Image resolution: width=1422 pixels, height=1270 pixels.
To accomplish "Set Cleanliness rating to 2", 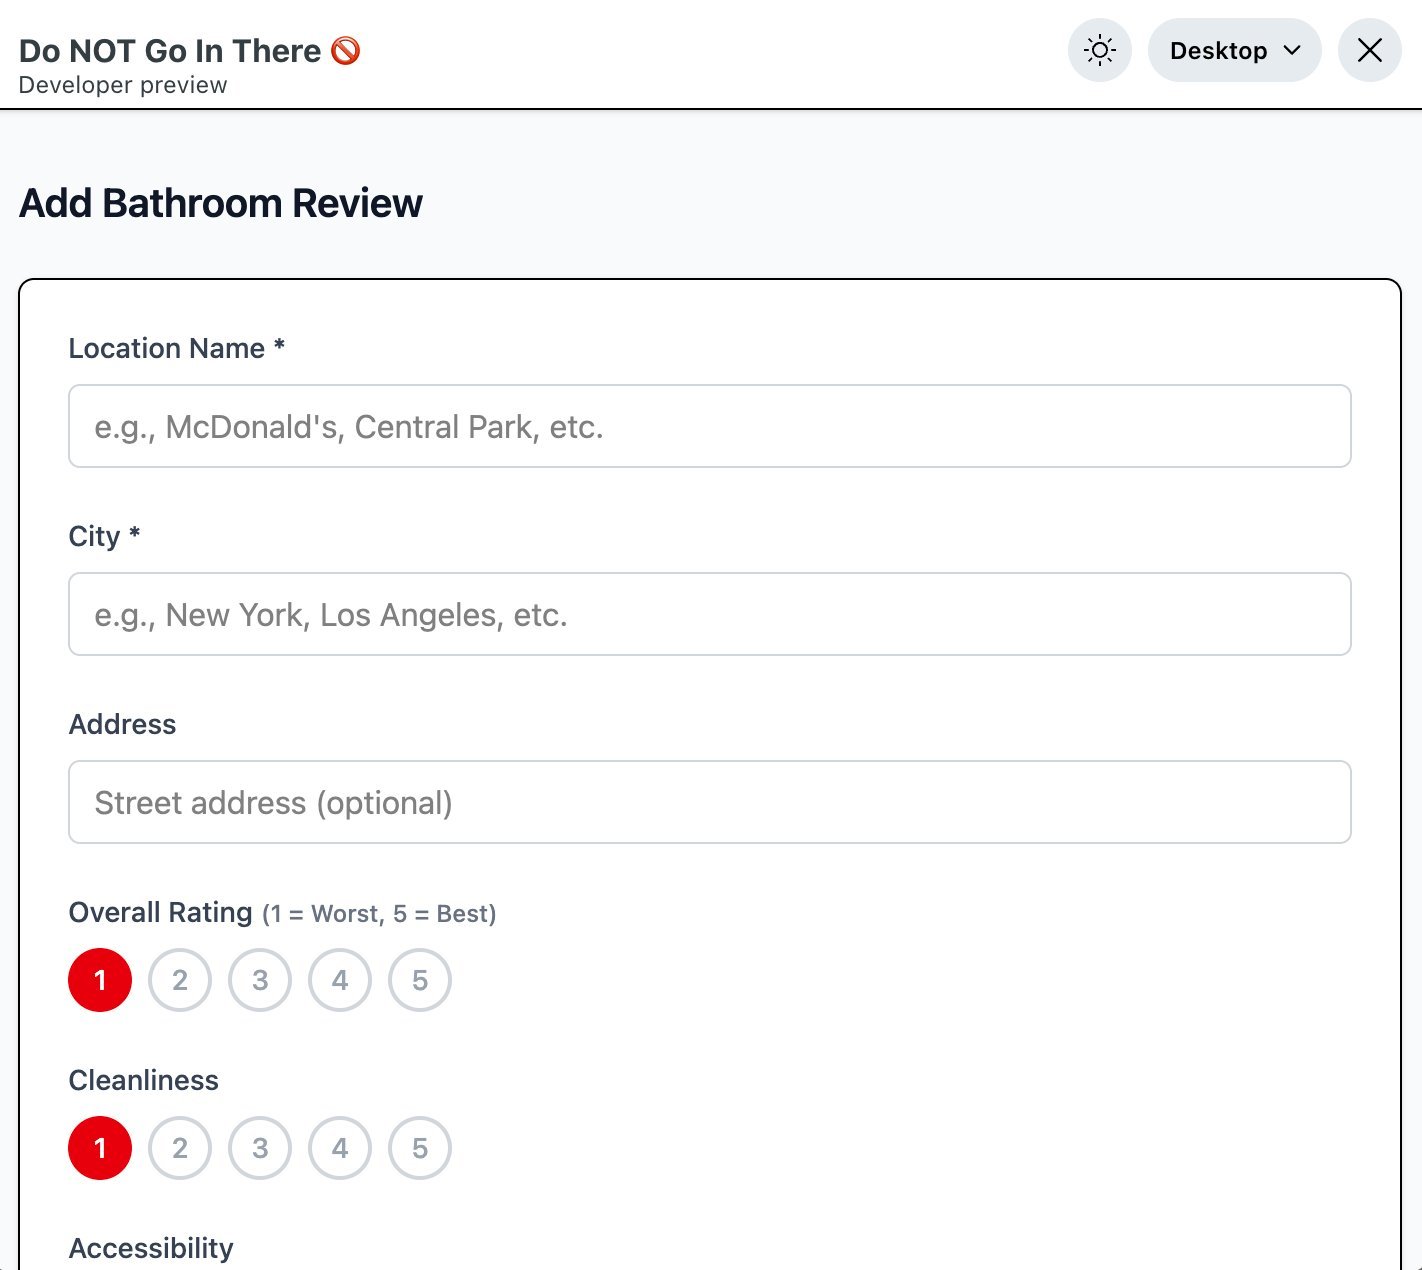I will click(x=180, y=1148).
